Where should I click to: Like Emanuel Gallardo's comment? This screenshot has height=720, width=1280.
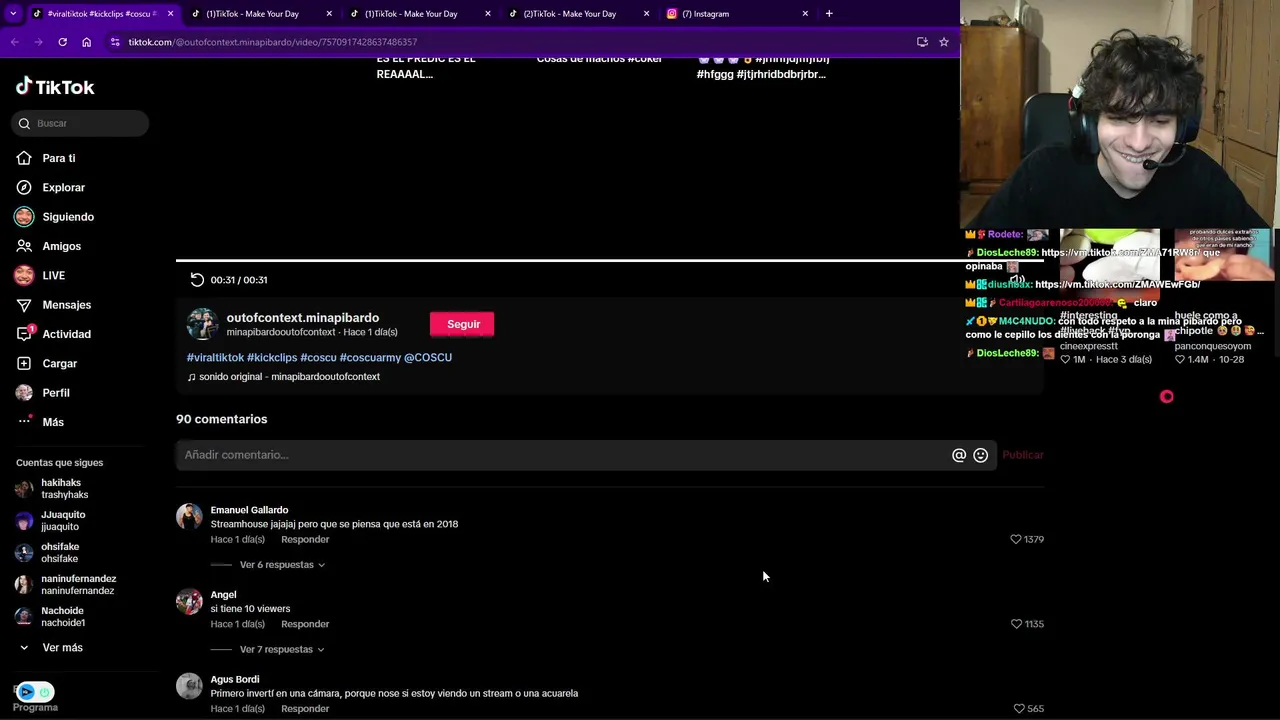coord(1016,539)
